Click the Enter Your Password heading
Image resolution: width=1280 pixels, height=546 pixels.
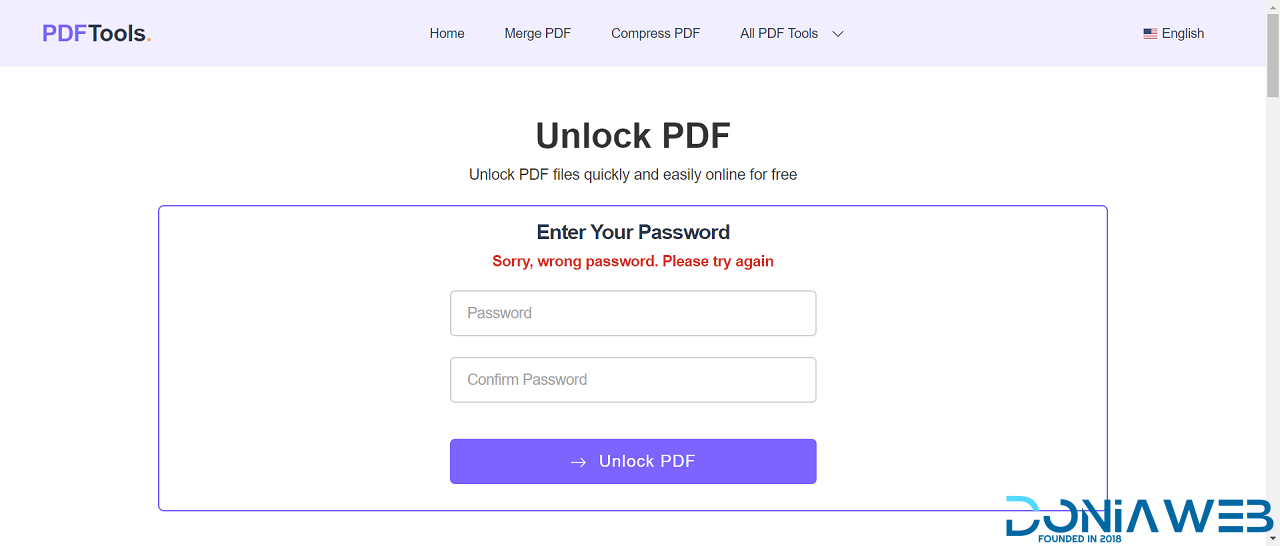(x=633, y=232)
